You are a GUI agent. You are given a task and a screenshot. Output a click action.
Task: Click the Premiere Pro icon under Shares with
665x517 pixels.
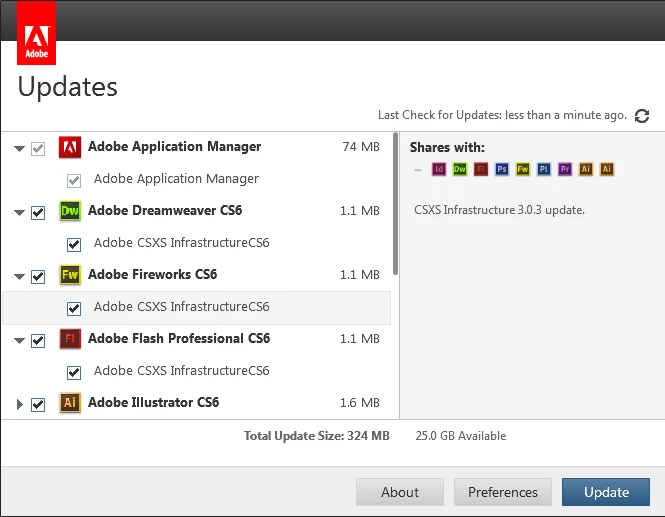coord(565,169)
